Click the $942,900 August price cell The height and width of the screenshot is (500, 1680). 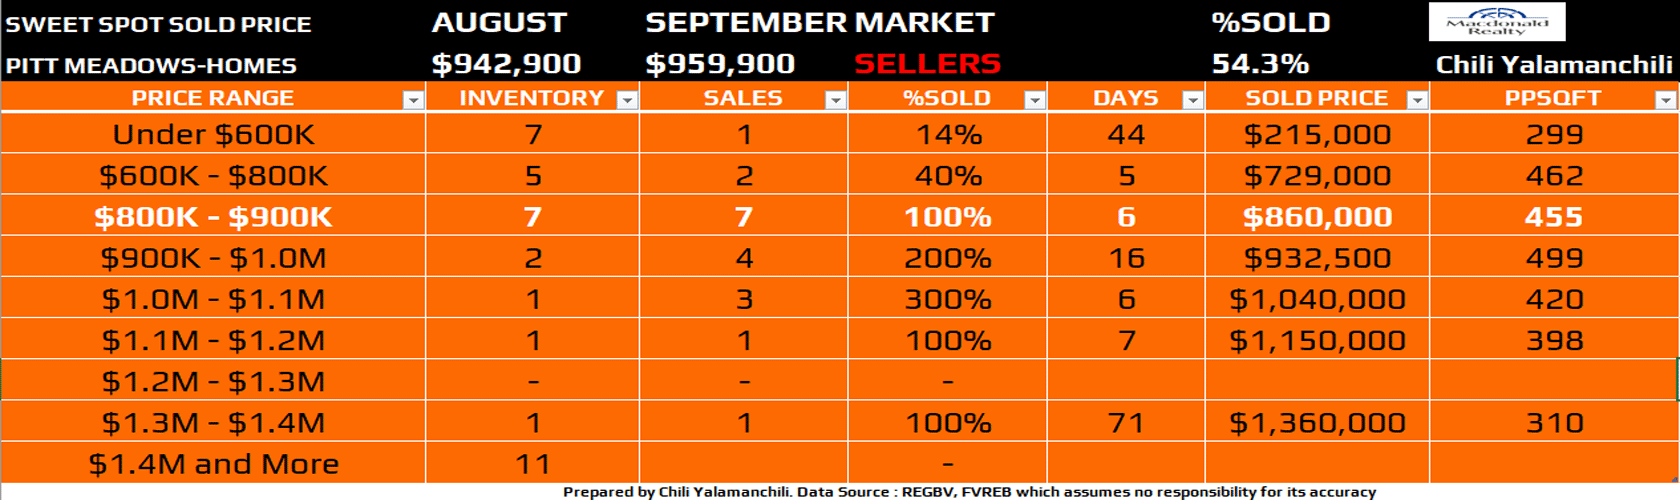[x=506, y=64]
